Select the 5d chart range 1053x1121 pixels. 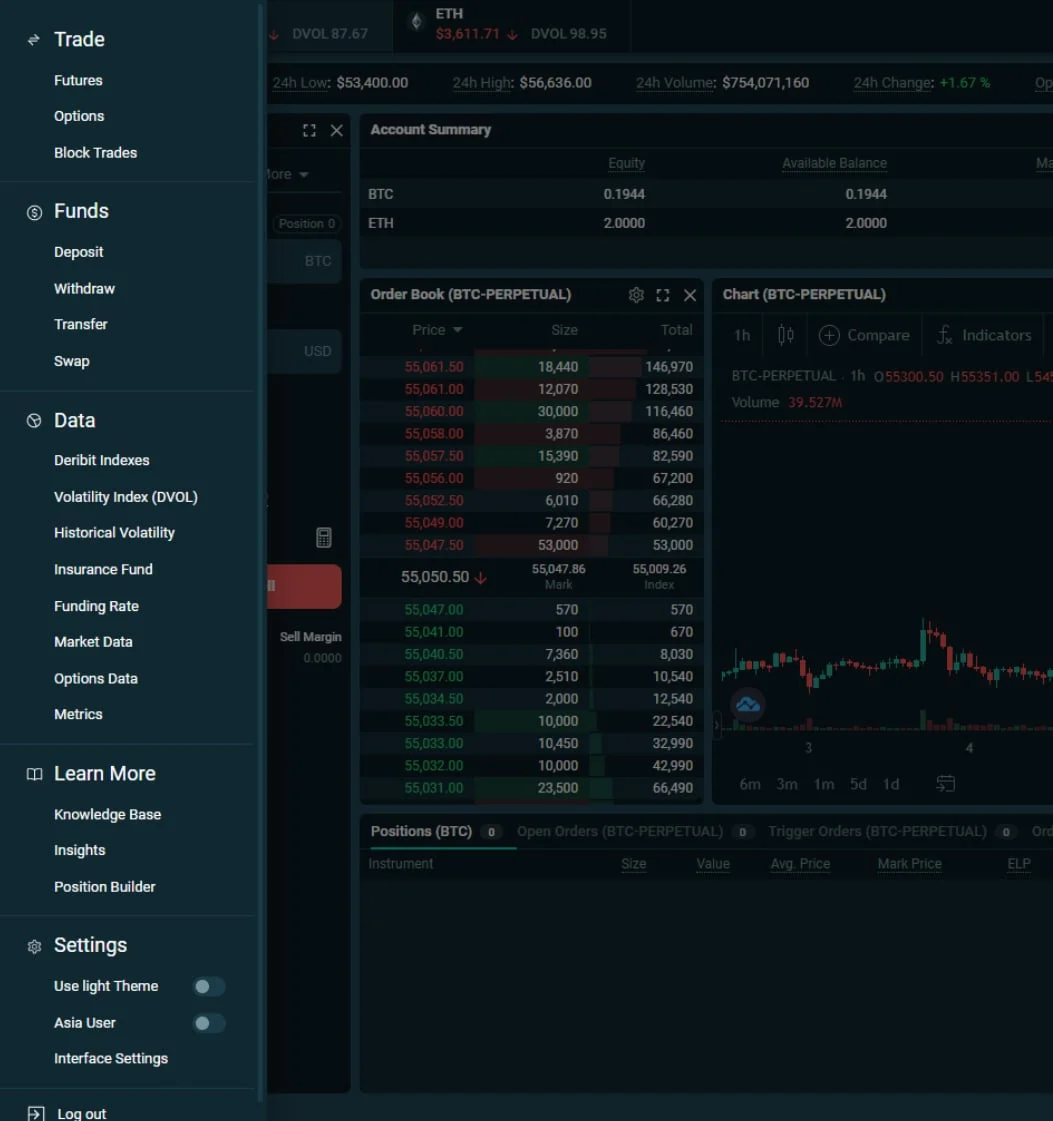click(858, 784)
